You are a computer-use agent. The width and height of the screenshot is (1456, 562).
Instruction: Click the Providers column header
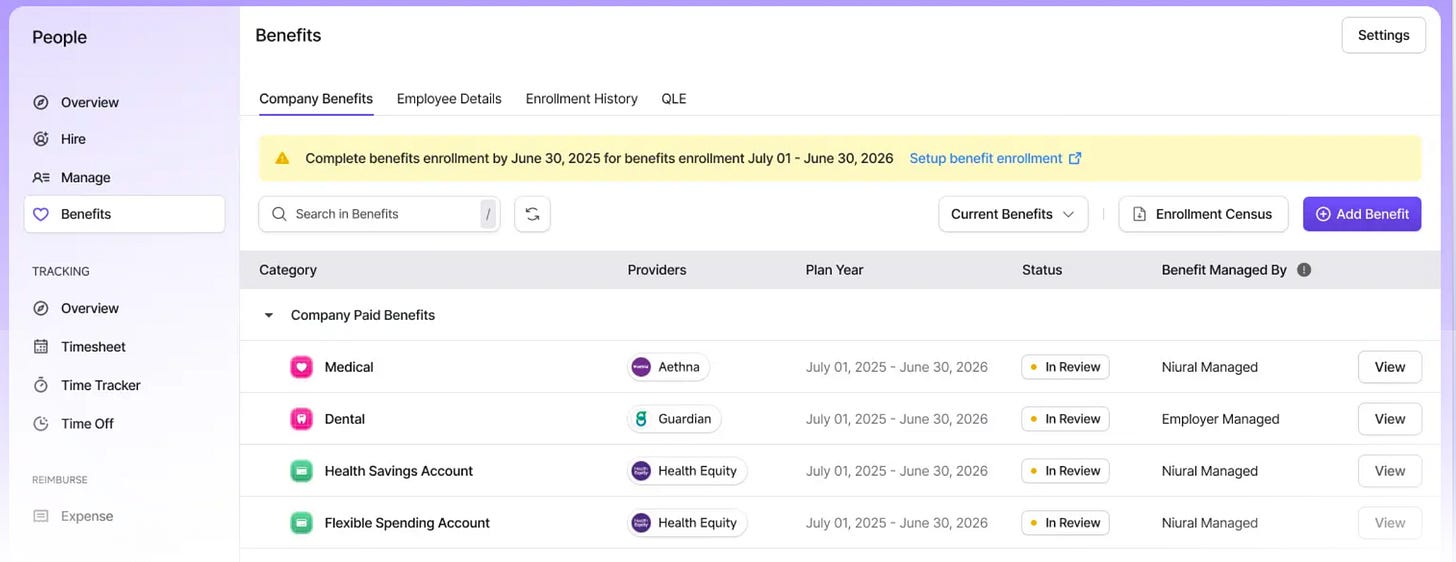[657, 270]
